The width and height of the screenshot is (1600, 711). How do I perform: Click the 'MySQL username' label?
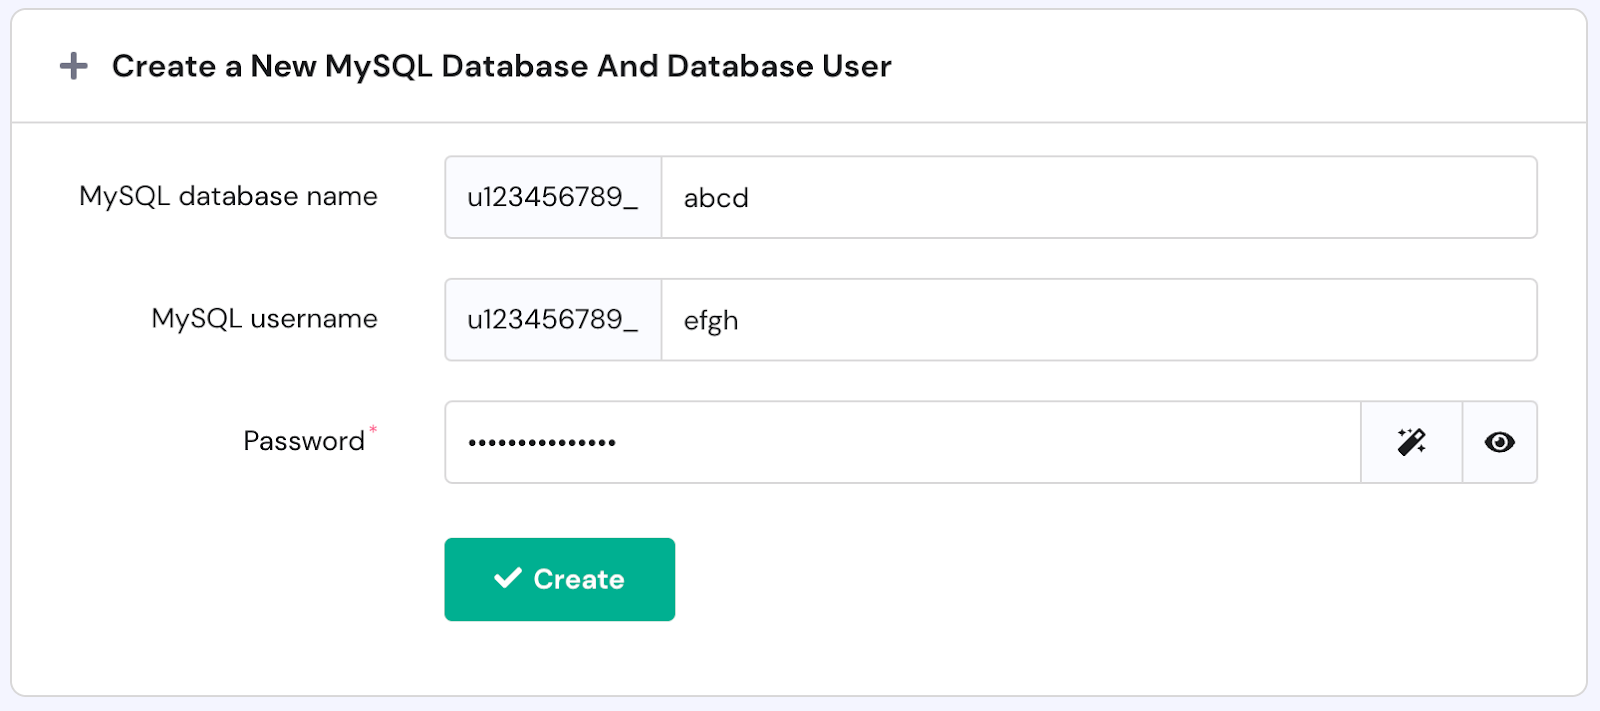pyautogui.click(x=264, y=319)
